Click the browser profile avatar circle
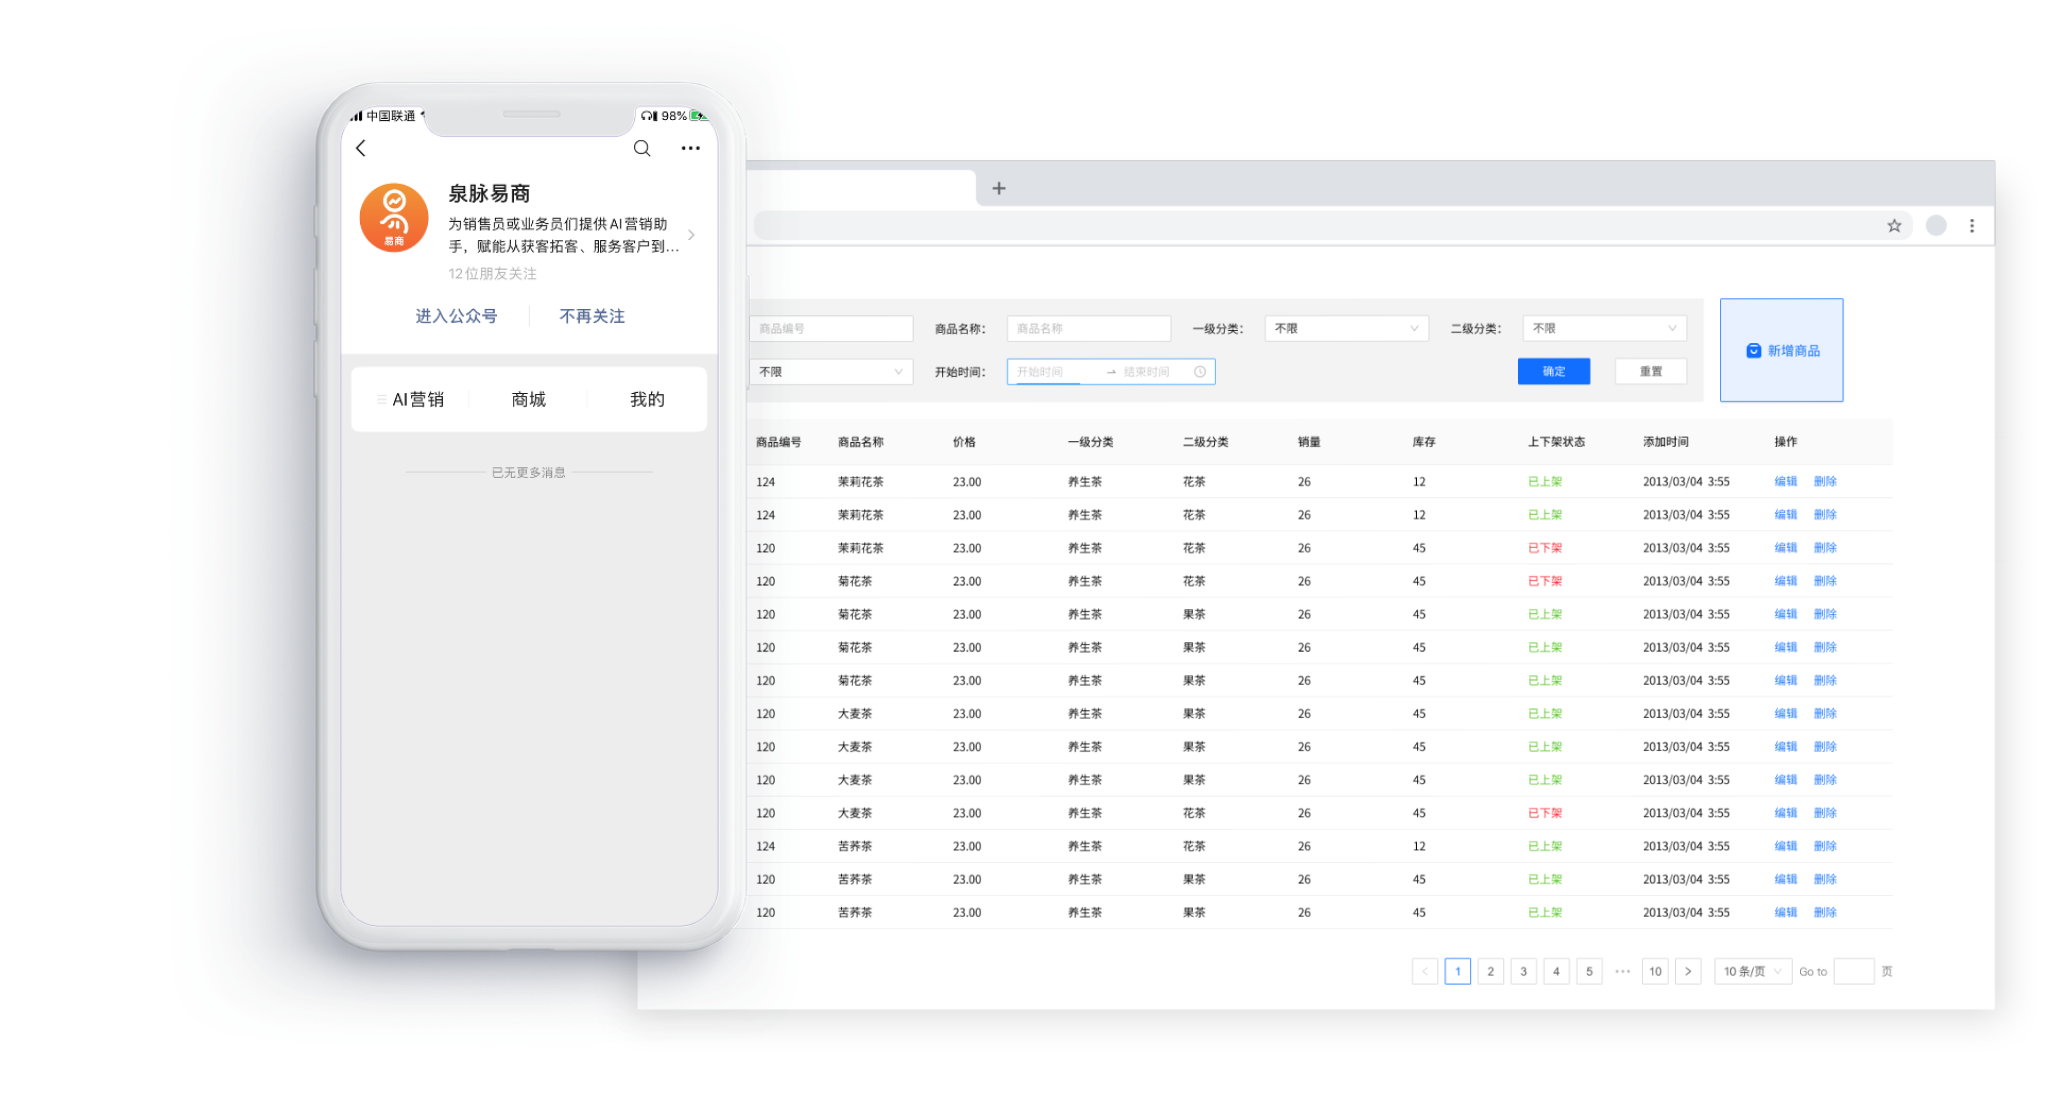Image resolution: width=2066 pixels, height=1098 pixels. pyautogui.click(x=1936, y=226)
